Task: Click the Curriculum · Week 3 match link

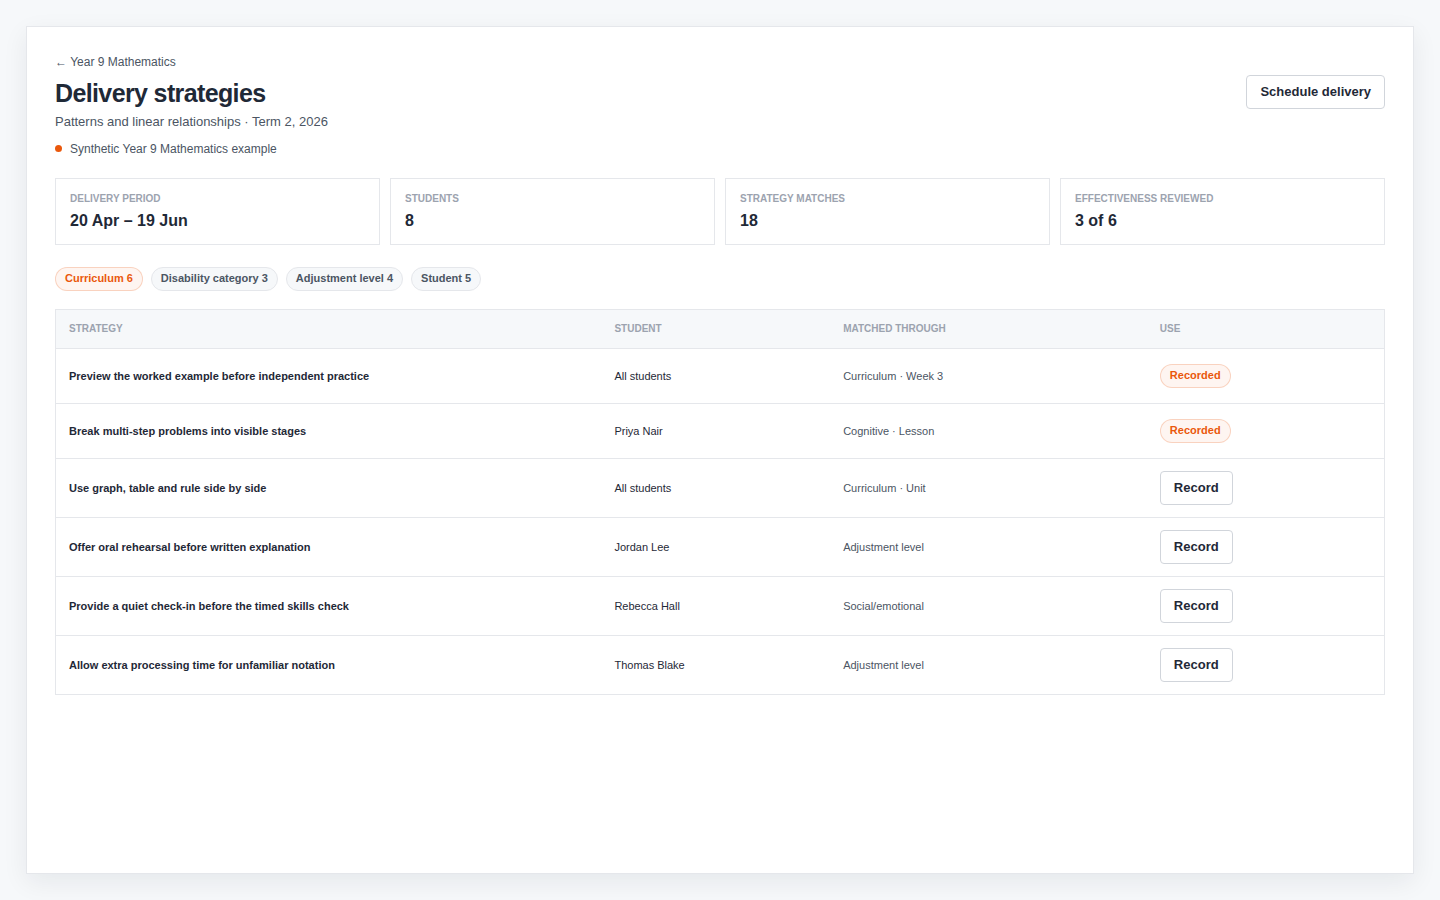Action: coord(893,377)
